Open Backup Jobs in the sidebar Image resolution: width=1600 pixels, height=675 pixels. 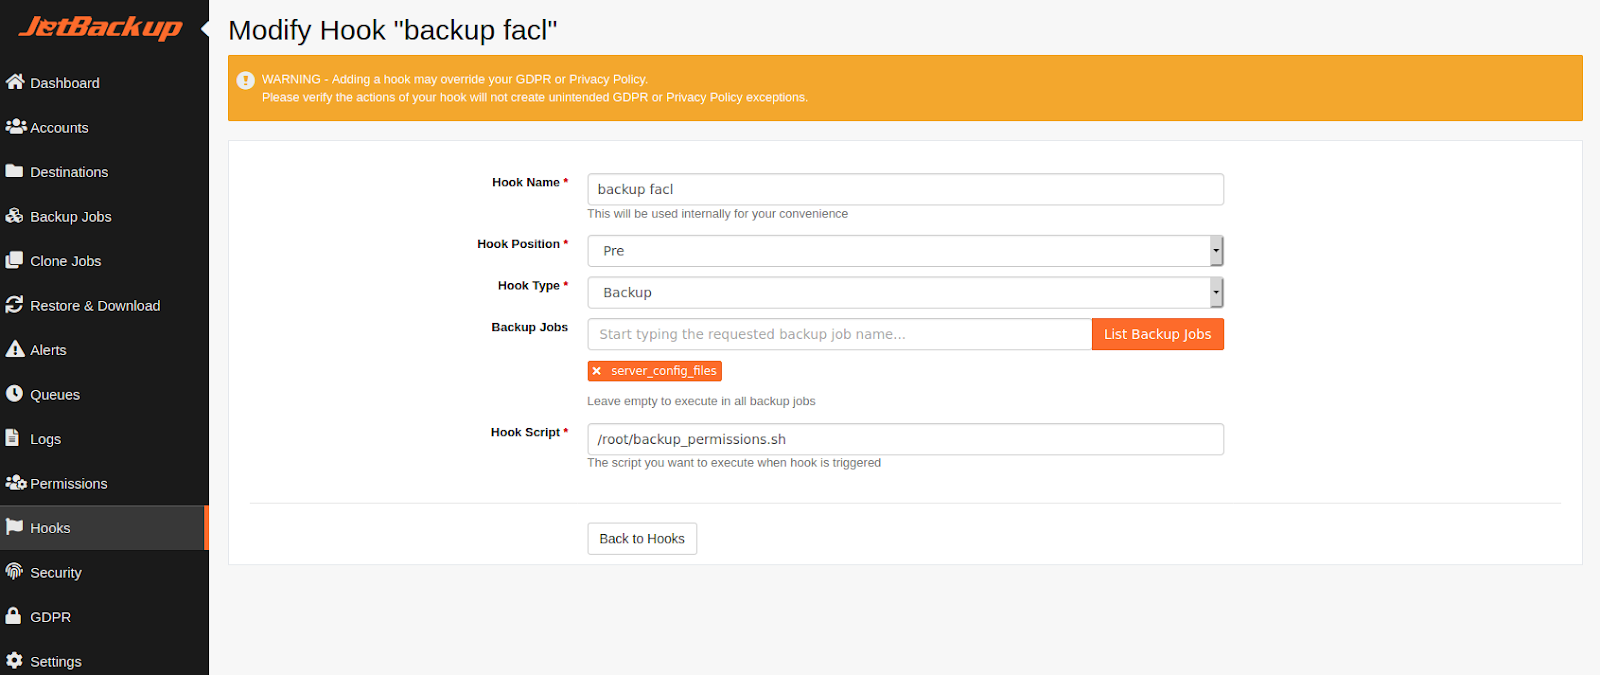point(104,216)
